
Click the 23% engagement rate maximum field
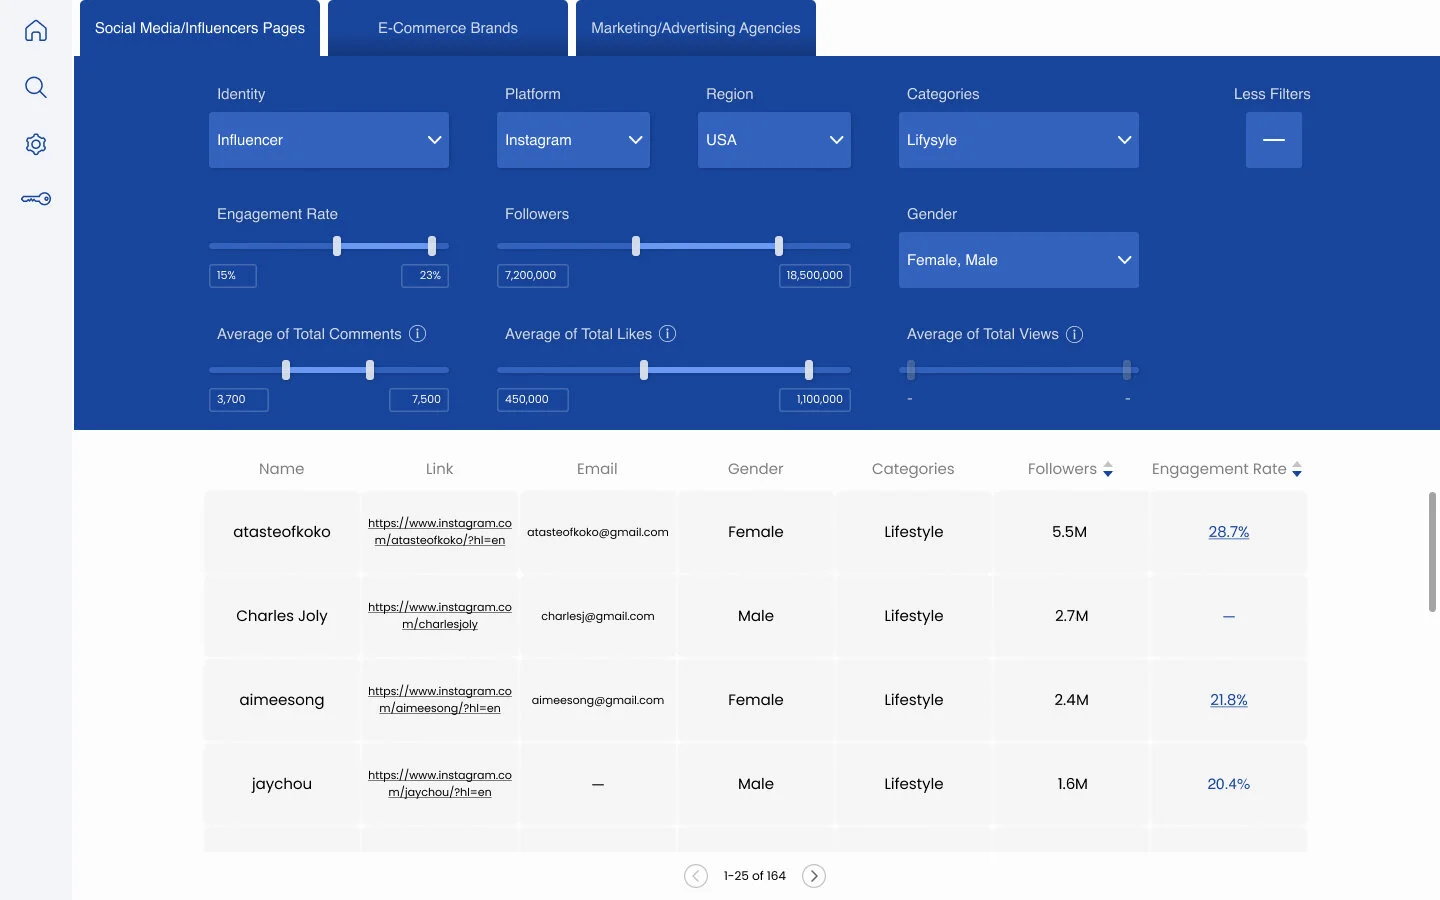coord(425,275)
